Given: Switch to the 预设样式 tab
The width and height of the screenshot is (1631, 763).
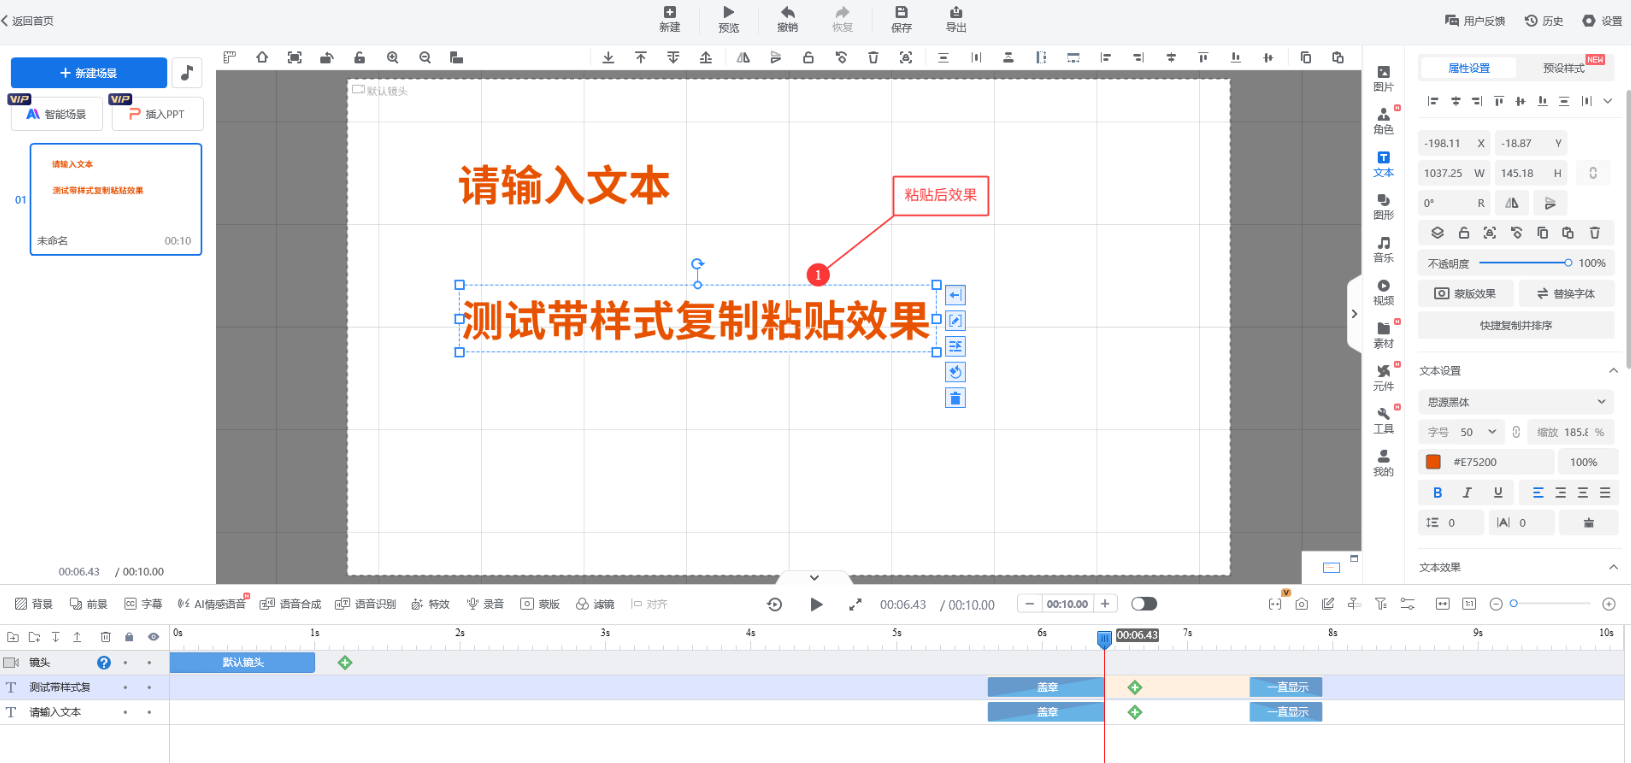Looking at the screenshot, I should pos(1563,68).
